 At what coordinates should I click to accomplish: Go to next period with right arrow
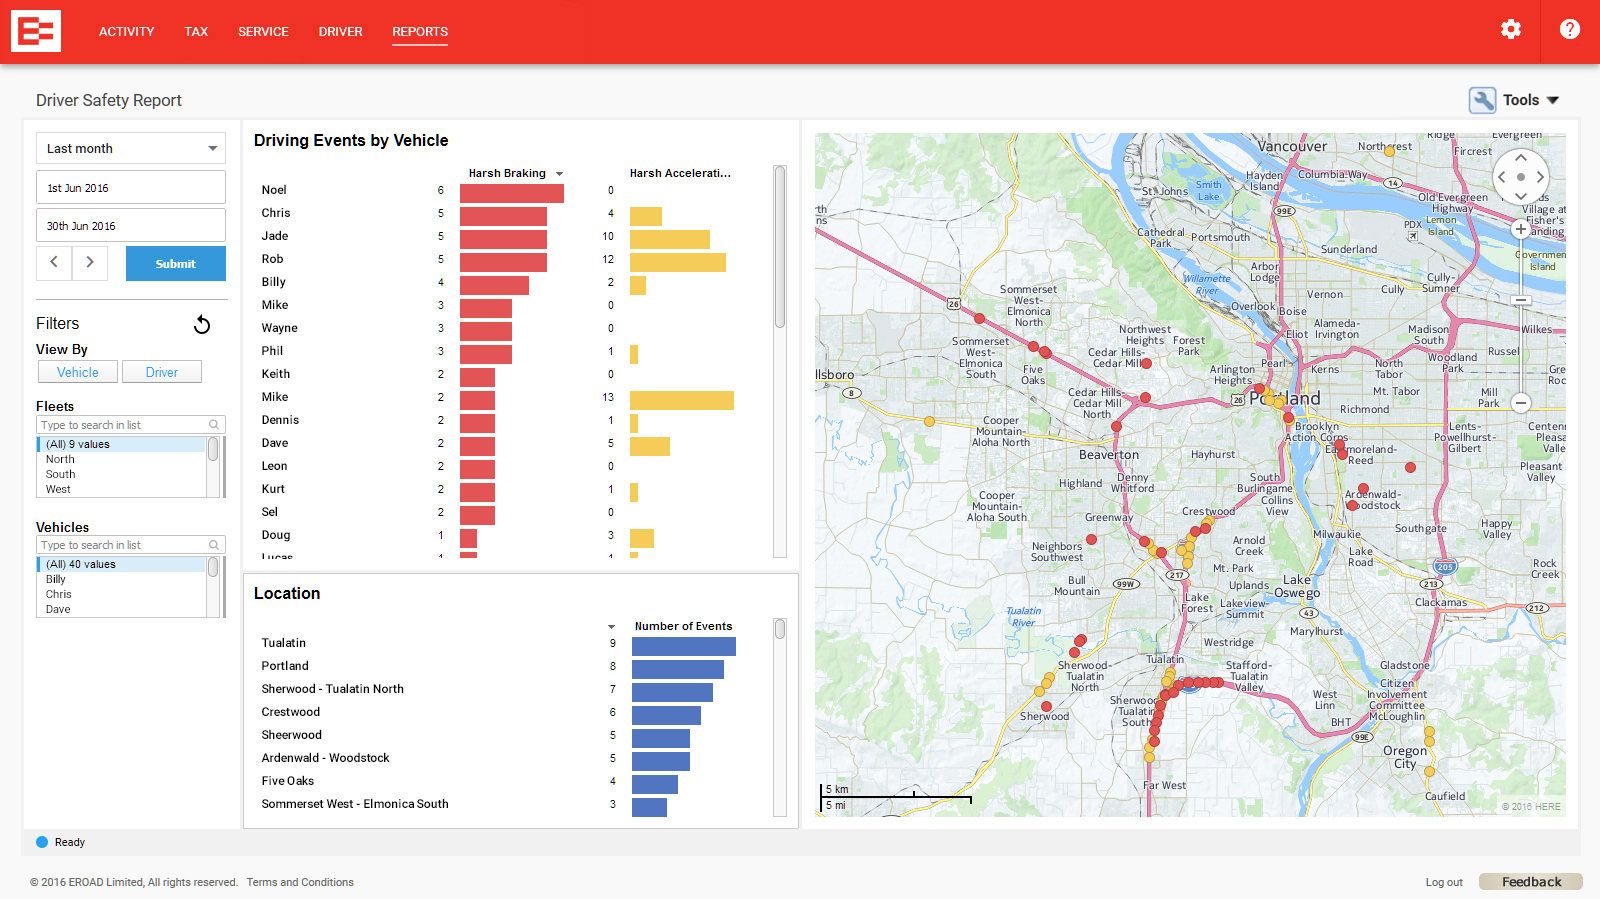tap(90, 262)
